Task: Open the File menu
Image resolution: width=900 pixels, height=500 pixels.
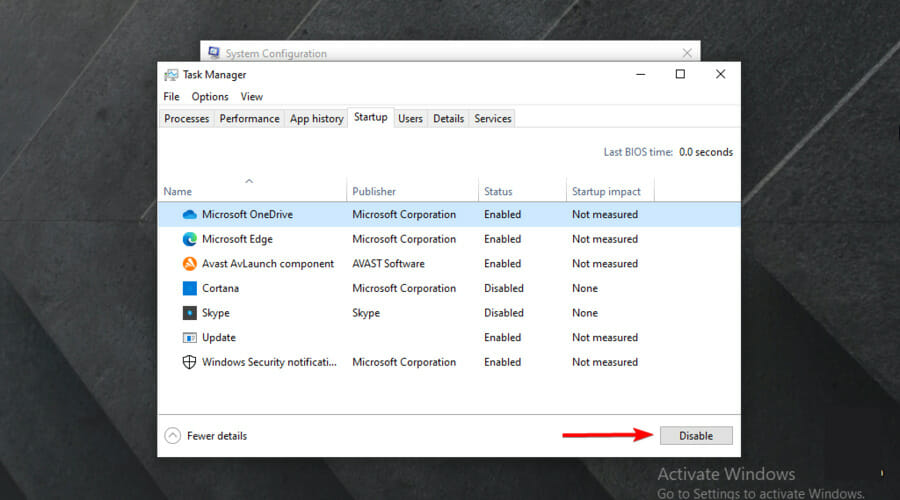Action: pyautogui.click(x=171, y=97)
